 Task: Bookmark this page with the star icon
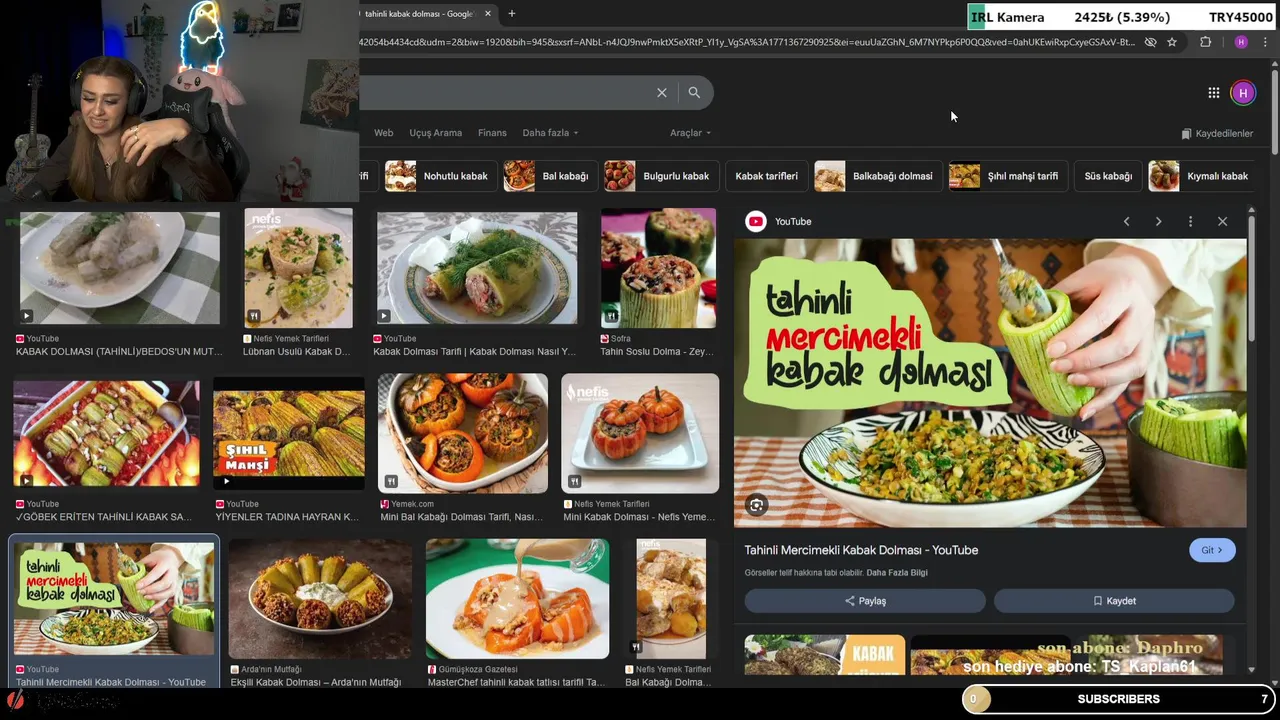tap(1172, 42)
